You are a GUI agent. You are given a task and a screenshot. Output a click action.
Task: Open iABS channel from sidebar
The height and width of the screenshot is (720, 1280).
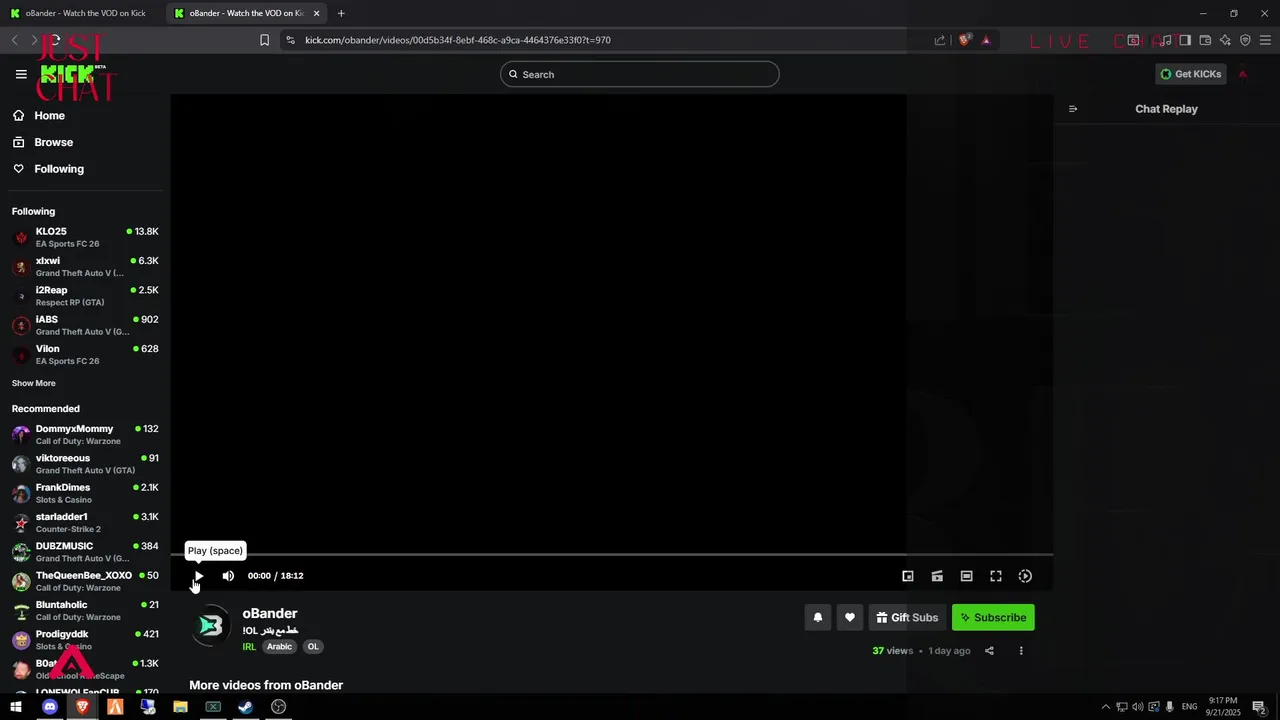[85, 325]
